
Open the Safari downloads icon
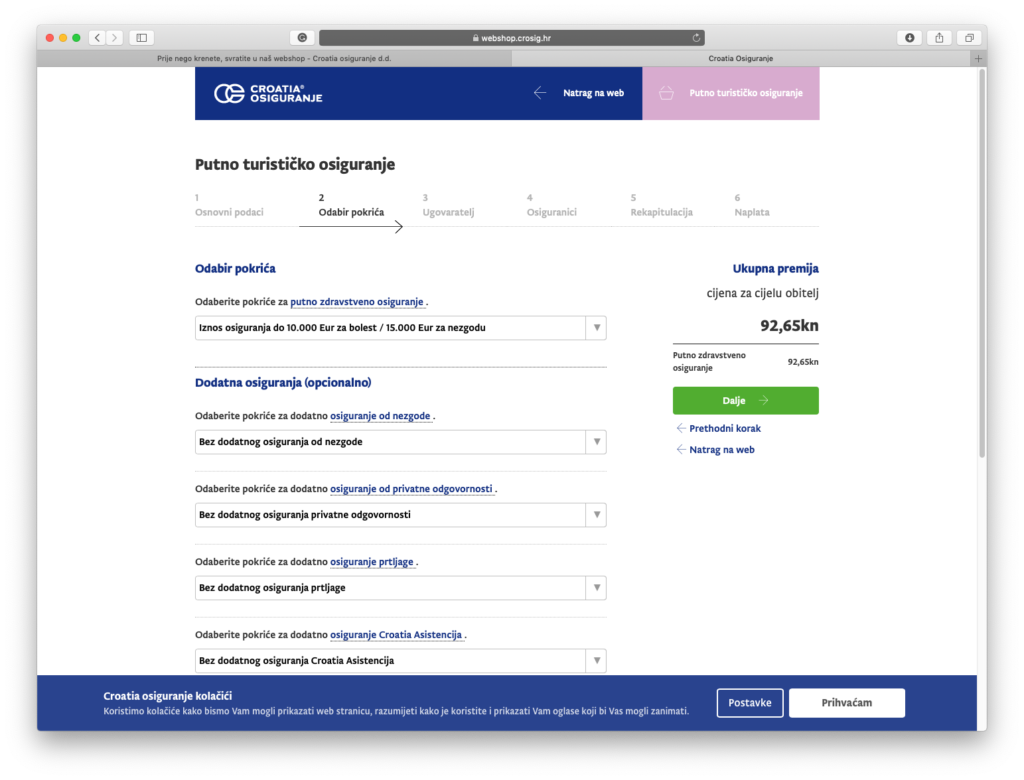(x=909, y=38)
